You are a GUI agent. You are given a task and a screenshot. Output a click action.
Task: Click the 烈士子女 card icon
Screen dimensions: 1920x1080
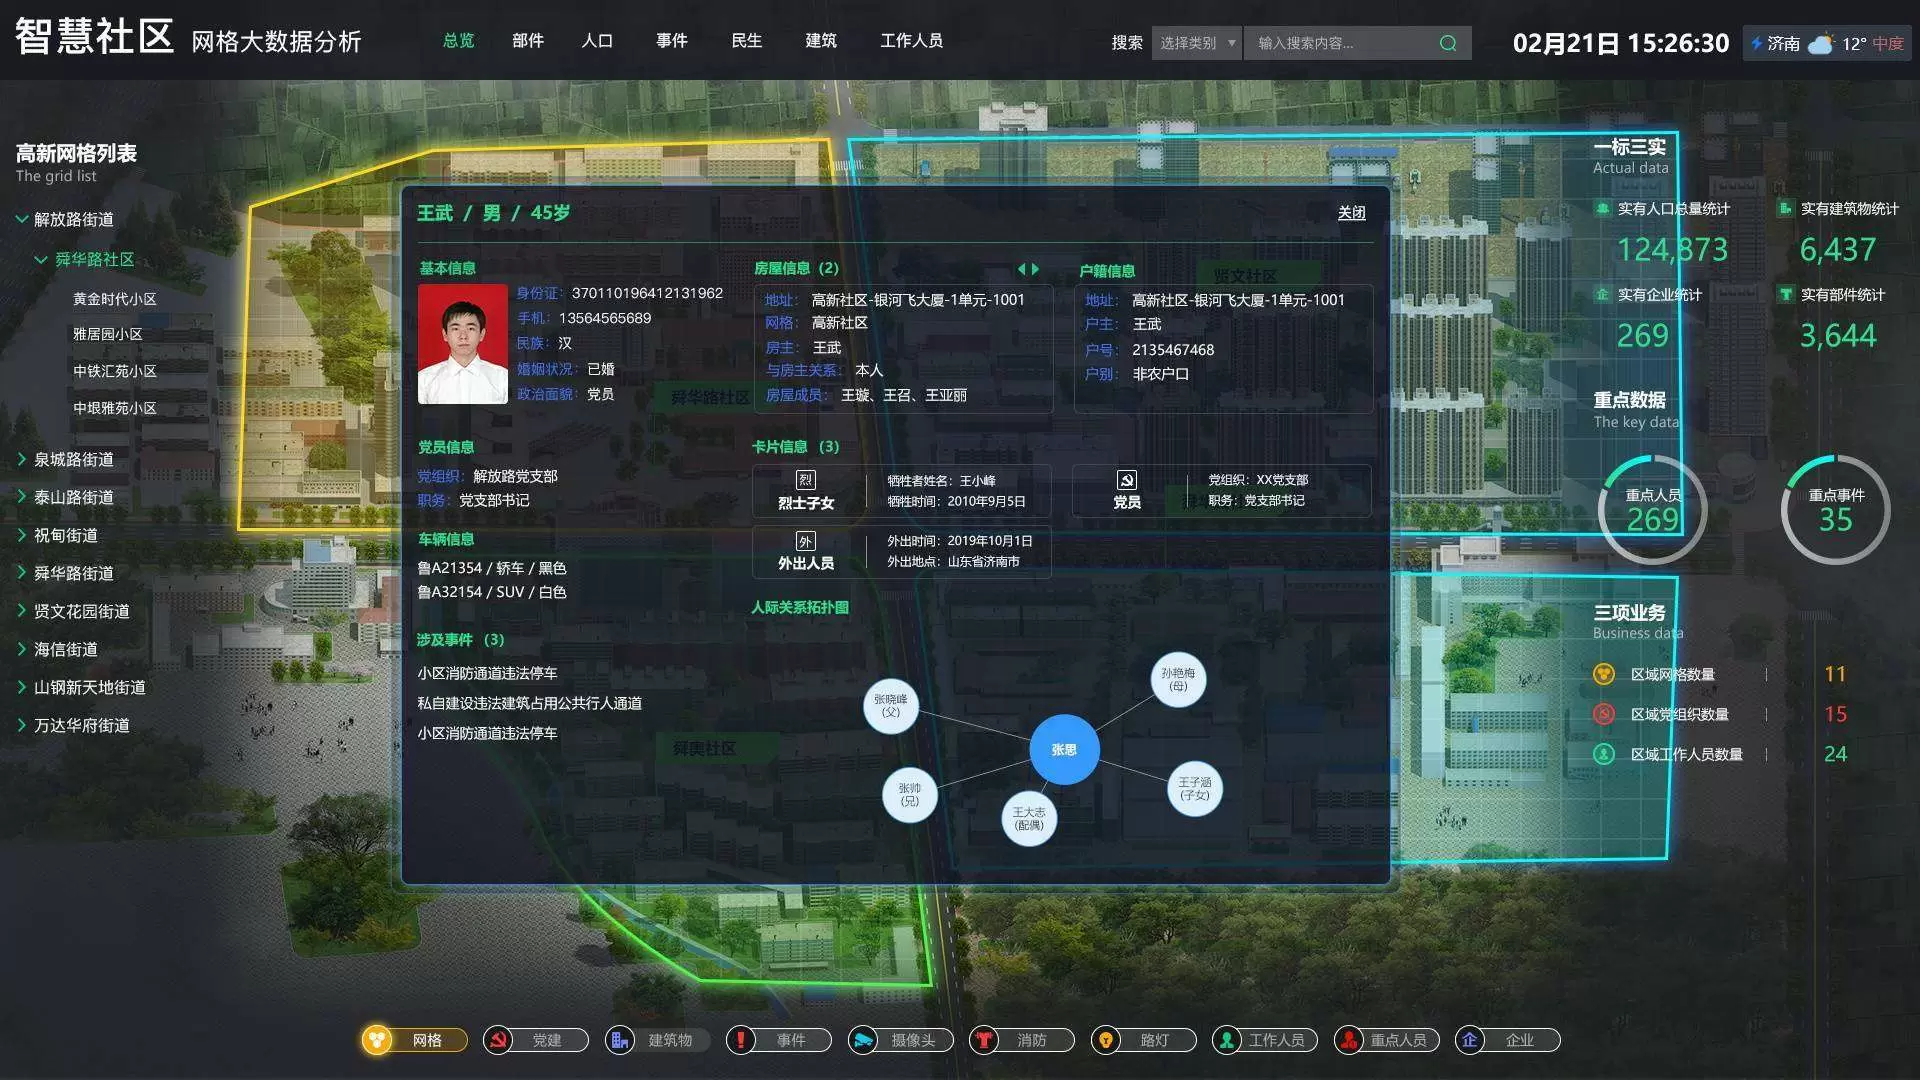(805, 480)
